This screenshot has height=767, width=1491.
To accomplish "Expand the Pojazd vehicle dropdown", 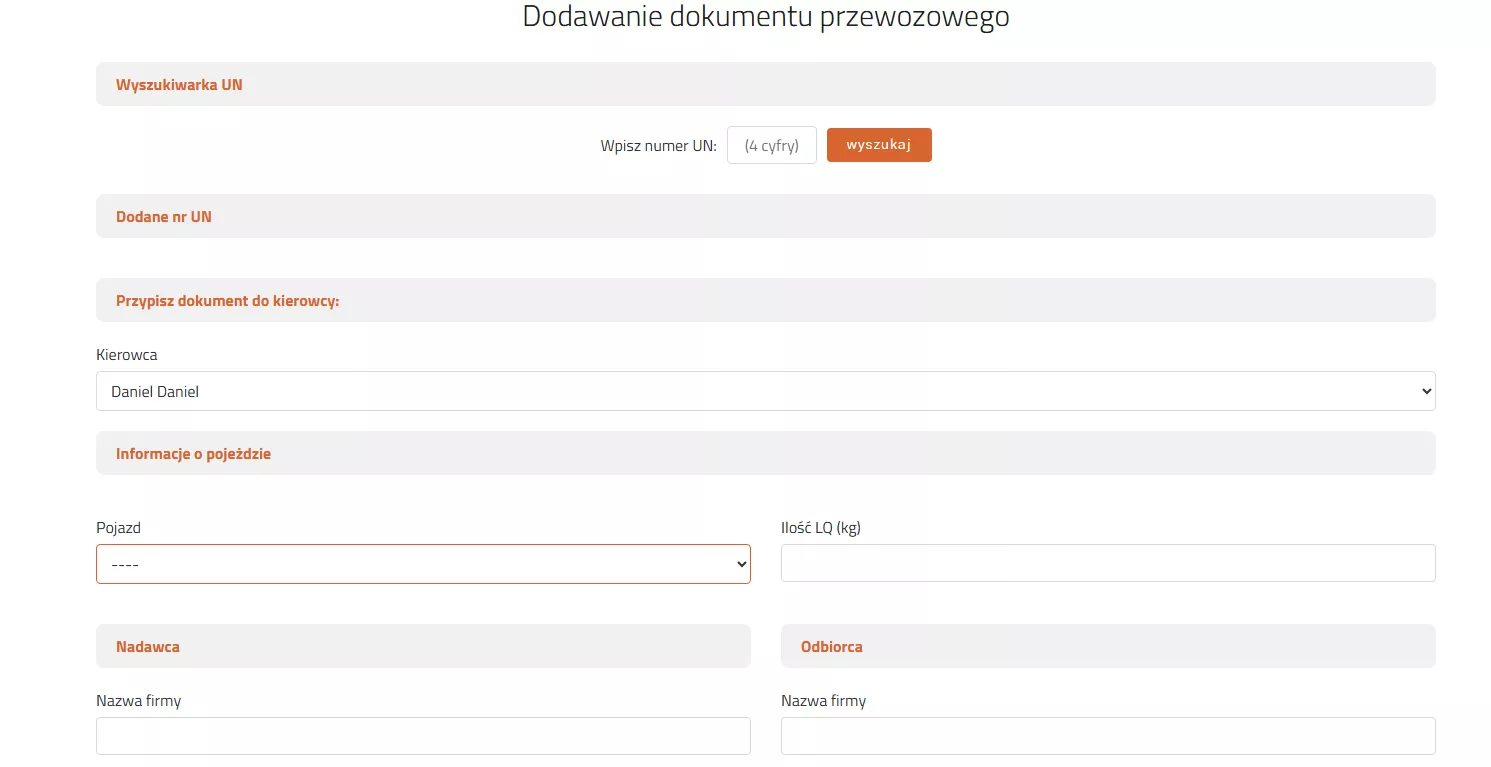I will coord(423,564).
